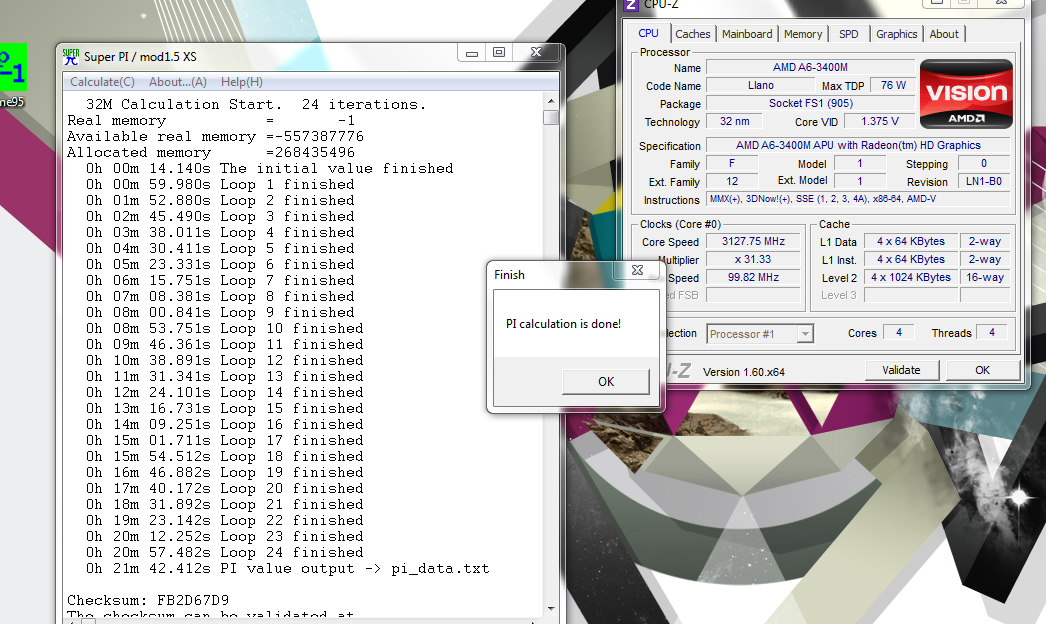
Task: Click the AMD Vision logo in CPU-Z
Action: point(966,94)
